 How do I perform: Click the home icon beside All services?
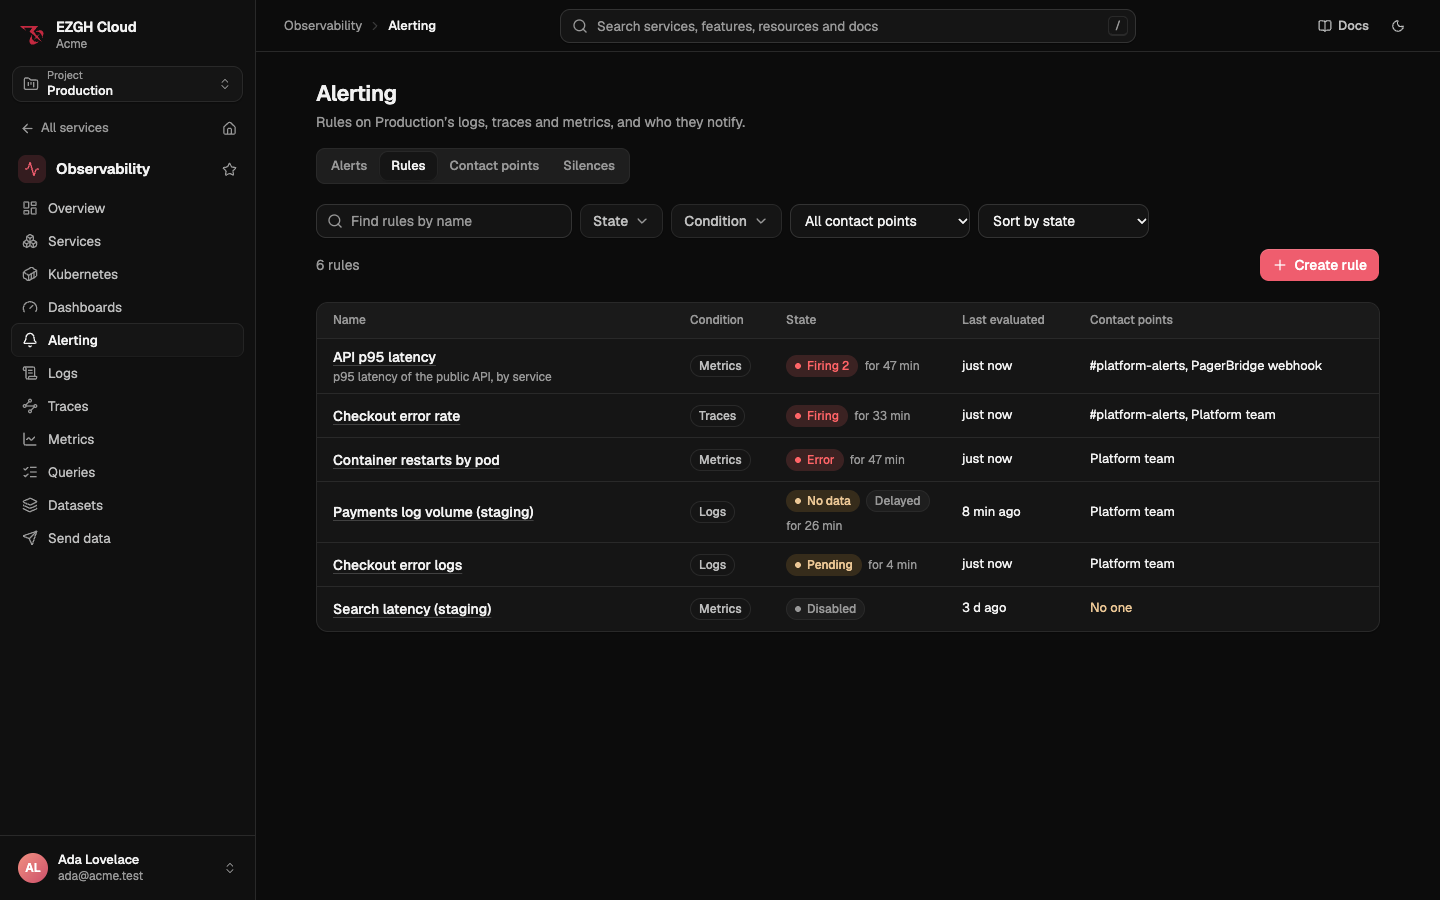point(229,128)
